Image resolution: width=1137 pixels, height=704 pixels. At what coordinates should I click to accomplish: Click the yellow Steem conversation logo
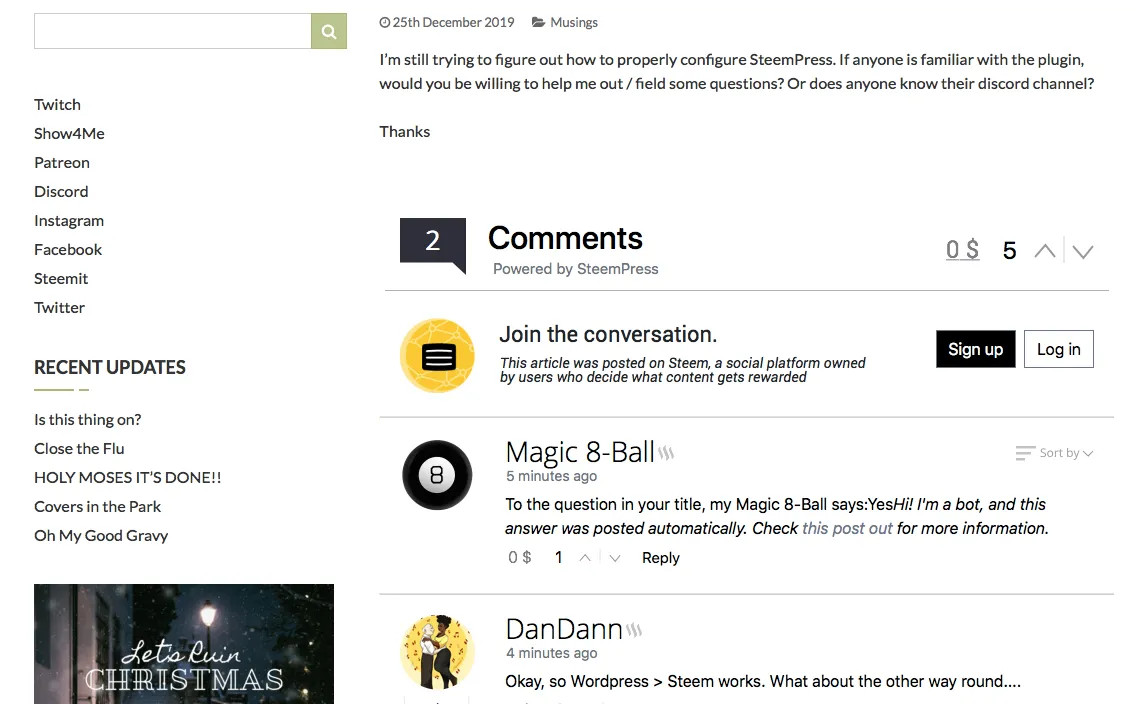(x=437, y=356)
